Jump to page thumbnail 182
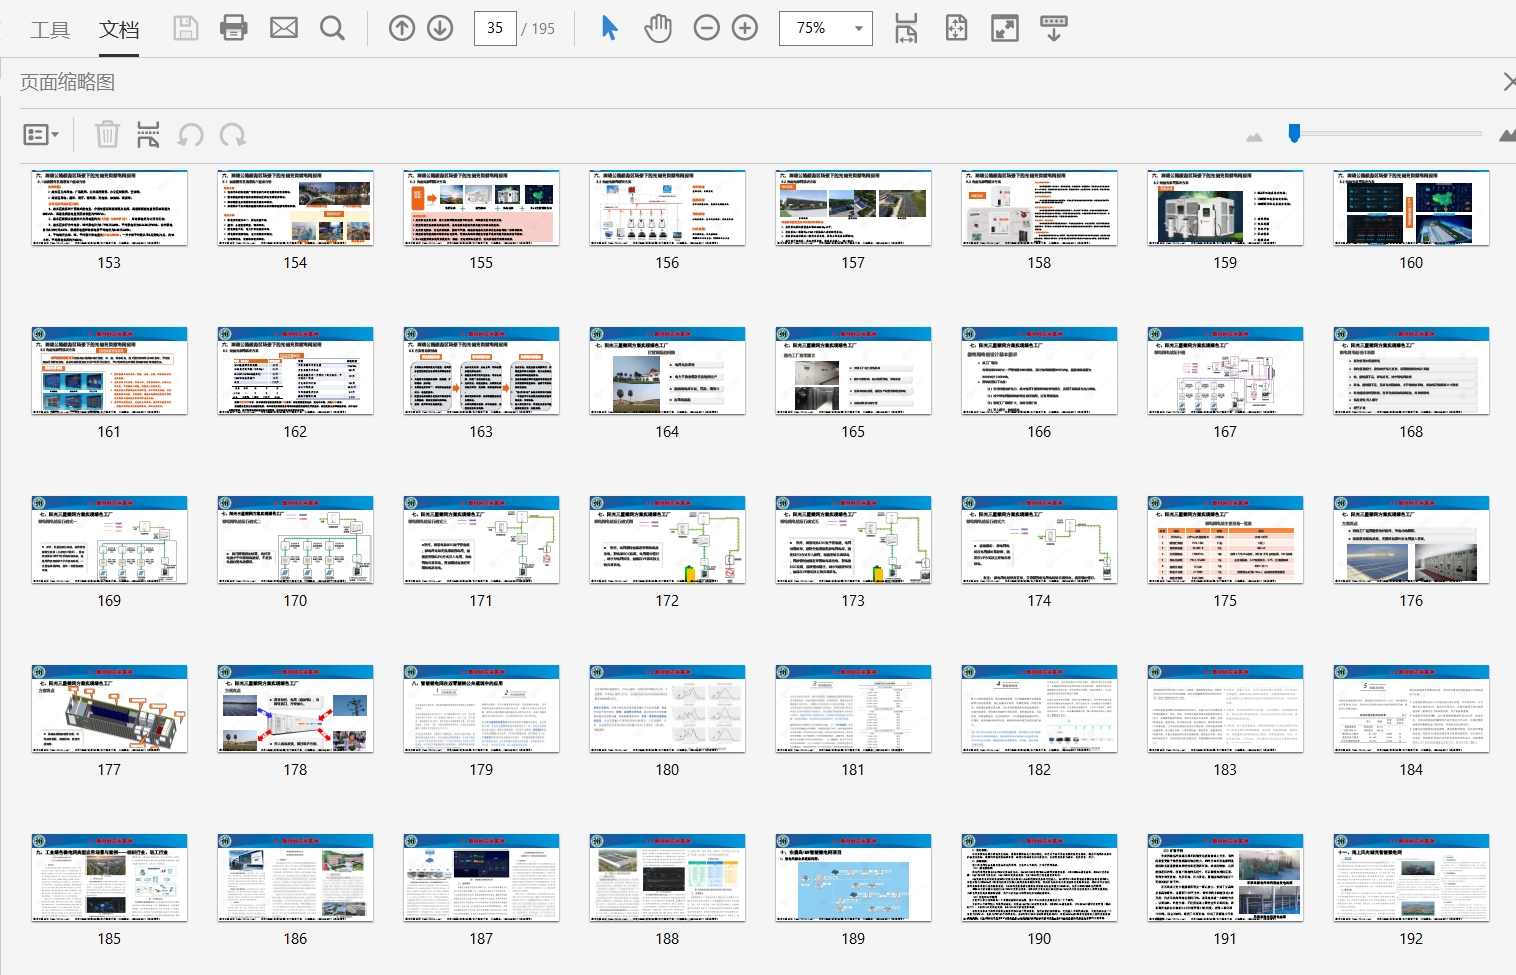This screenshot has height=975, width=1516. (1039, 709)
